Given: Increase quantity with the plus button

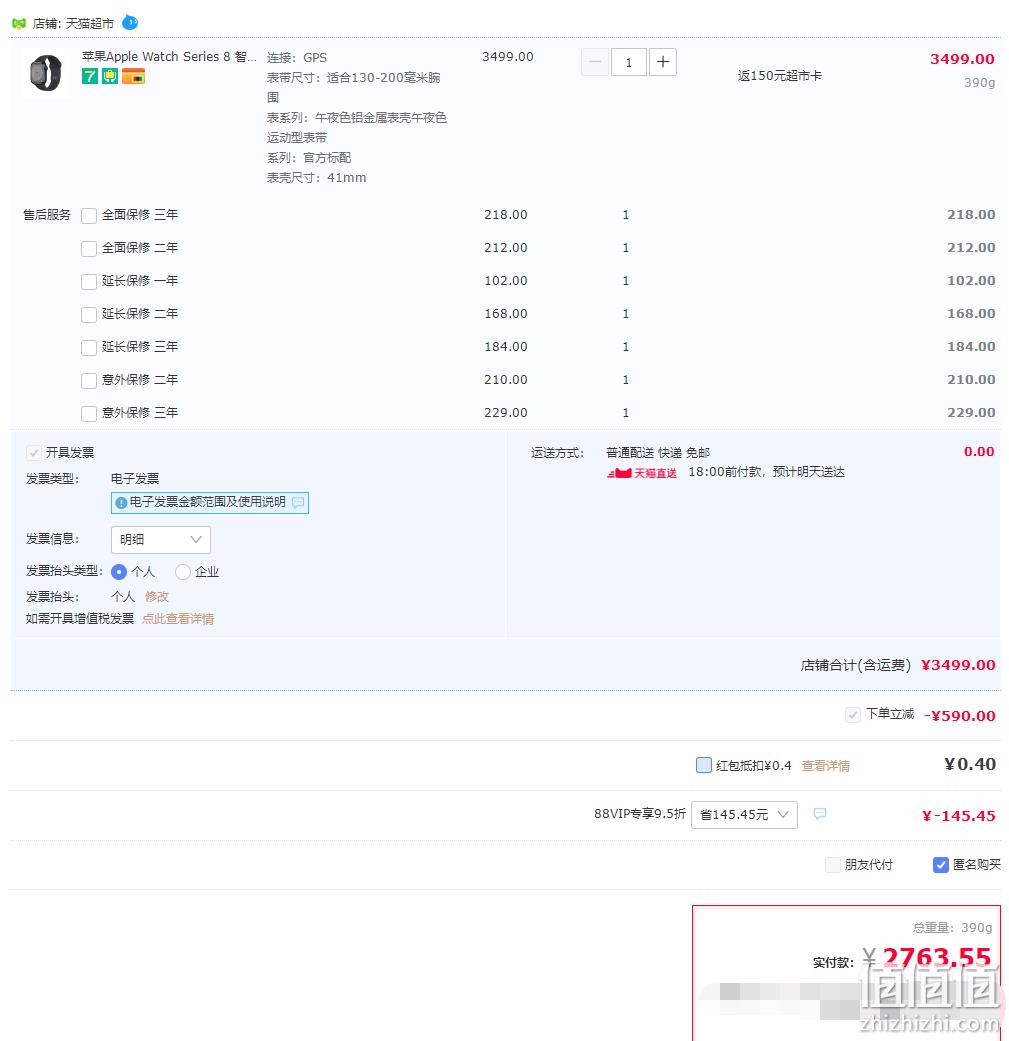Looking at the screenshot, I should 662,62.
